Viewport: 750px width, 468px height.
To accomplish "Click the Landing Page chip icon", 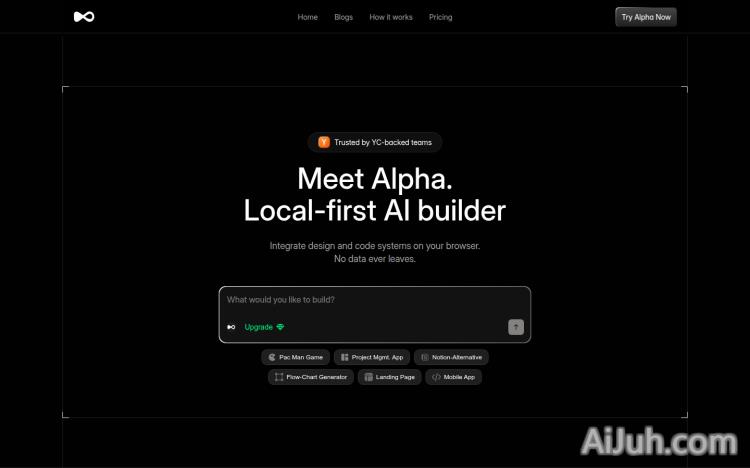I will (x=368, y=377).
